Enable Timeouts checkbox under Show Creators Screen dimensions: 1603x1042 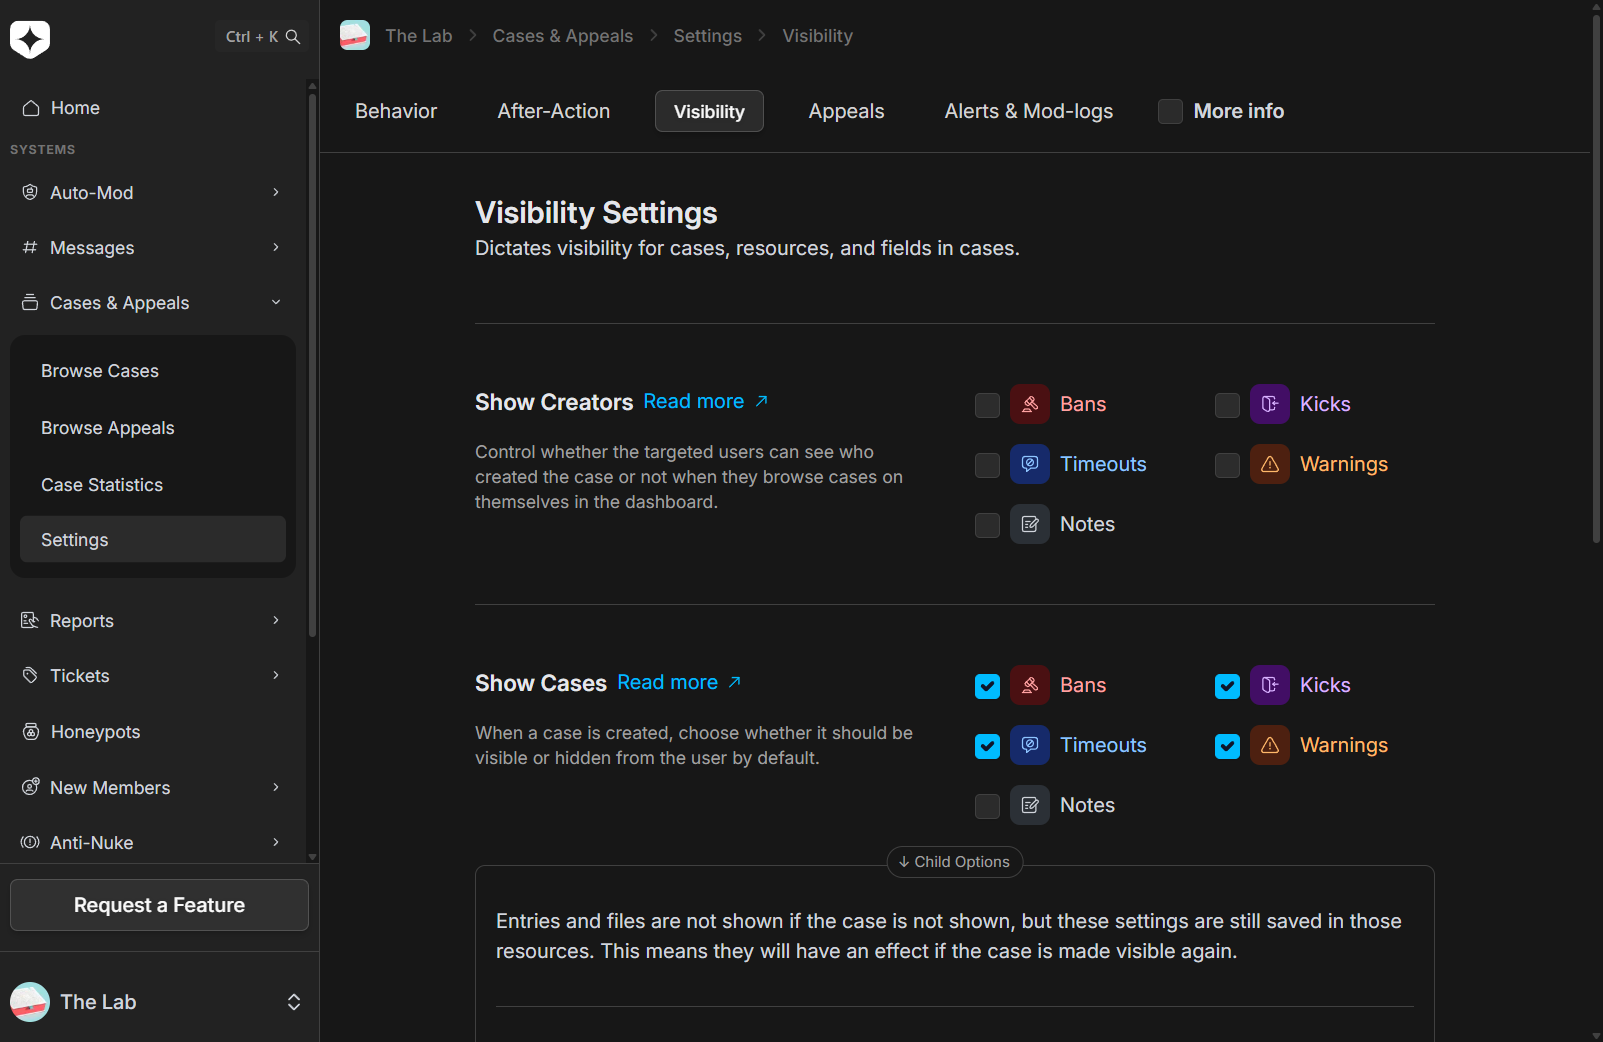987,465
